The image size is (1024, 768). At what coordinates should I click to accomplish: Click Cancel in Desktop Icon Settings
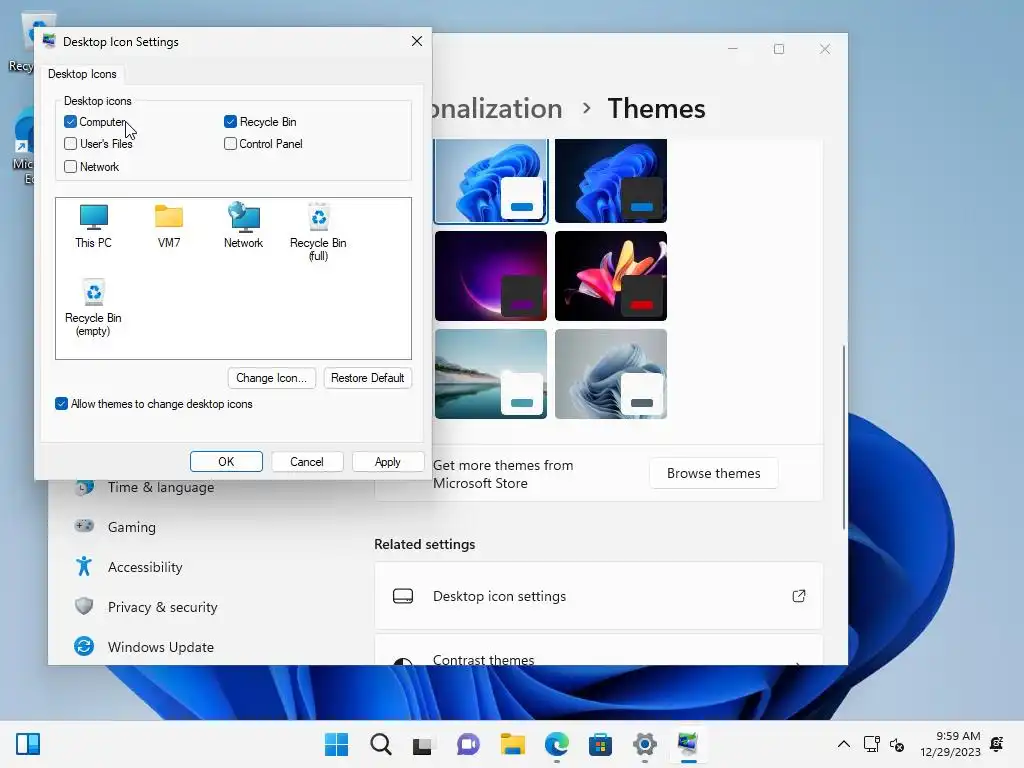coord(306,462)
